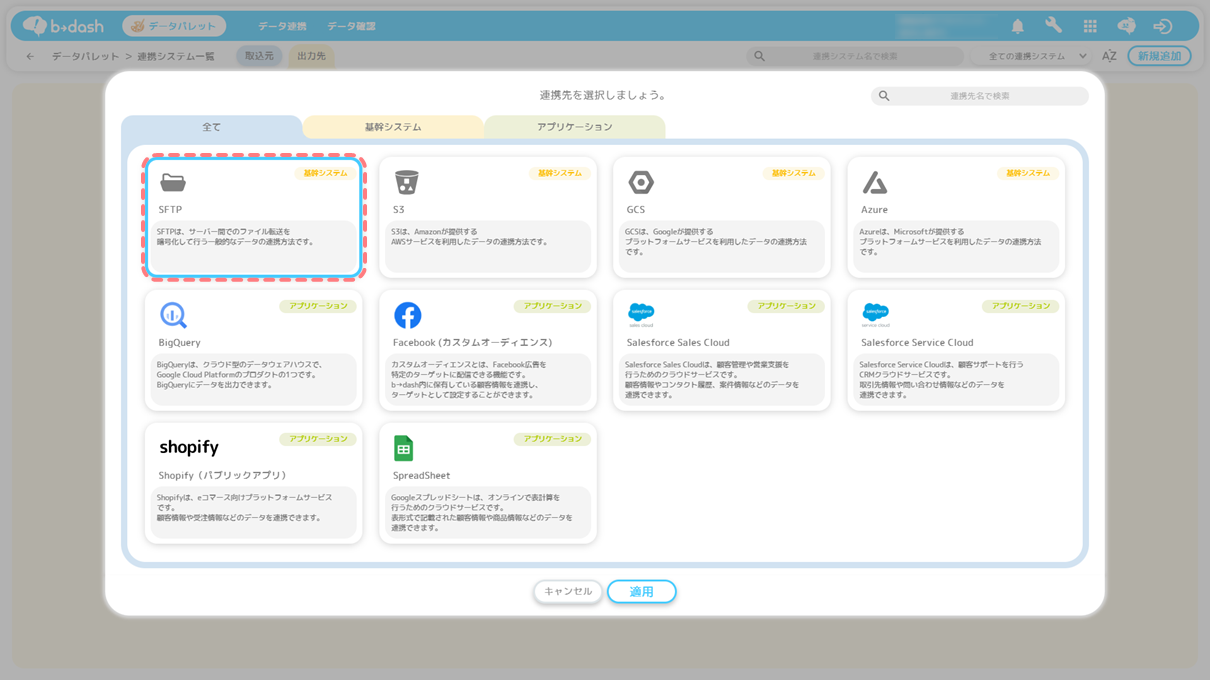Click the search magnifier in the top bar
This screenshot has width=1210, height=680.
click(759, 56)
